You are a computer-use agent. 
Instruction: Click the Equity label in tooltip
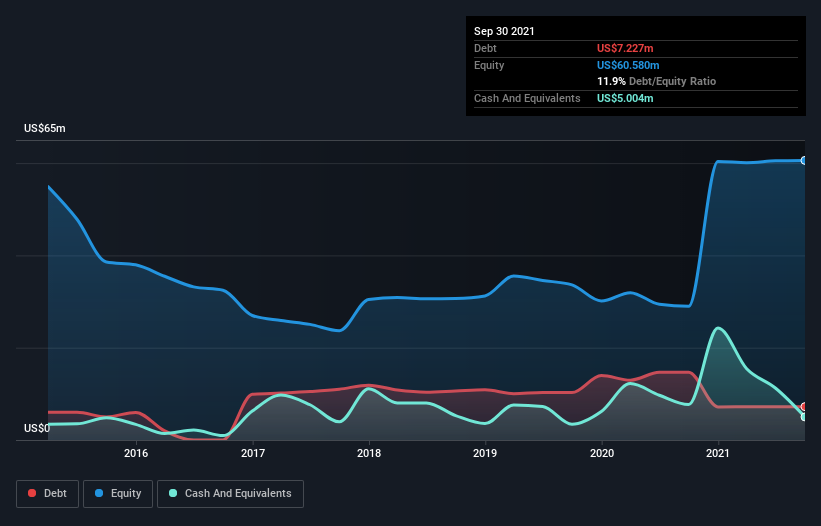489,65
